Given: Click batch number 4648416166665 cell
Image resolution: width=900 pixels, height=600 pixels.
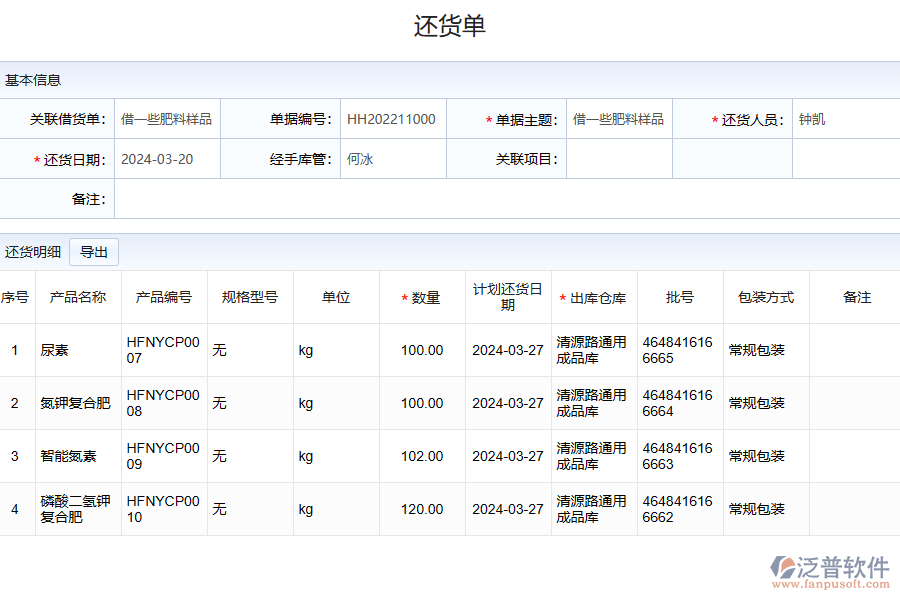Looking at the screenshot, I should (678, 350).
